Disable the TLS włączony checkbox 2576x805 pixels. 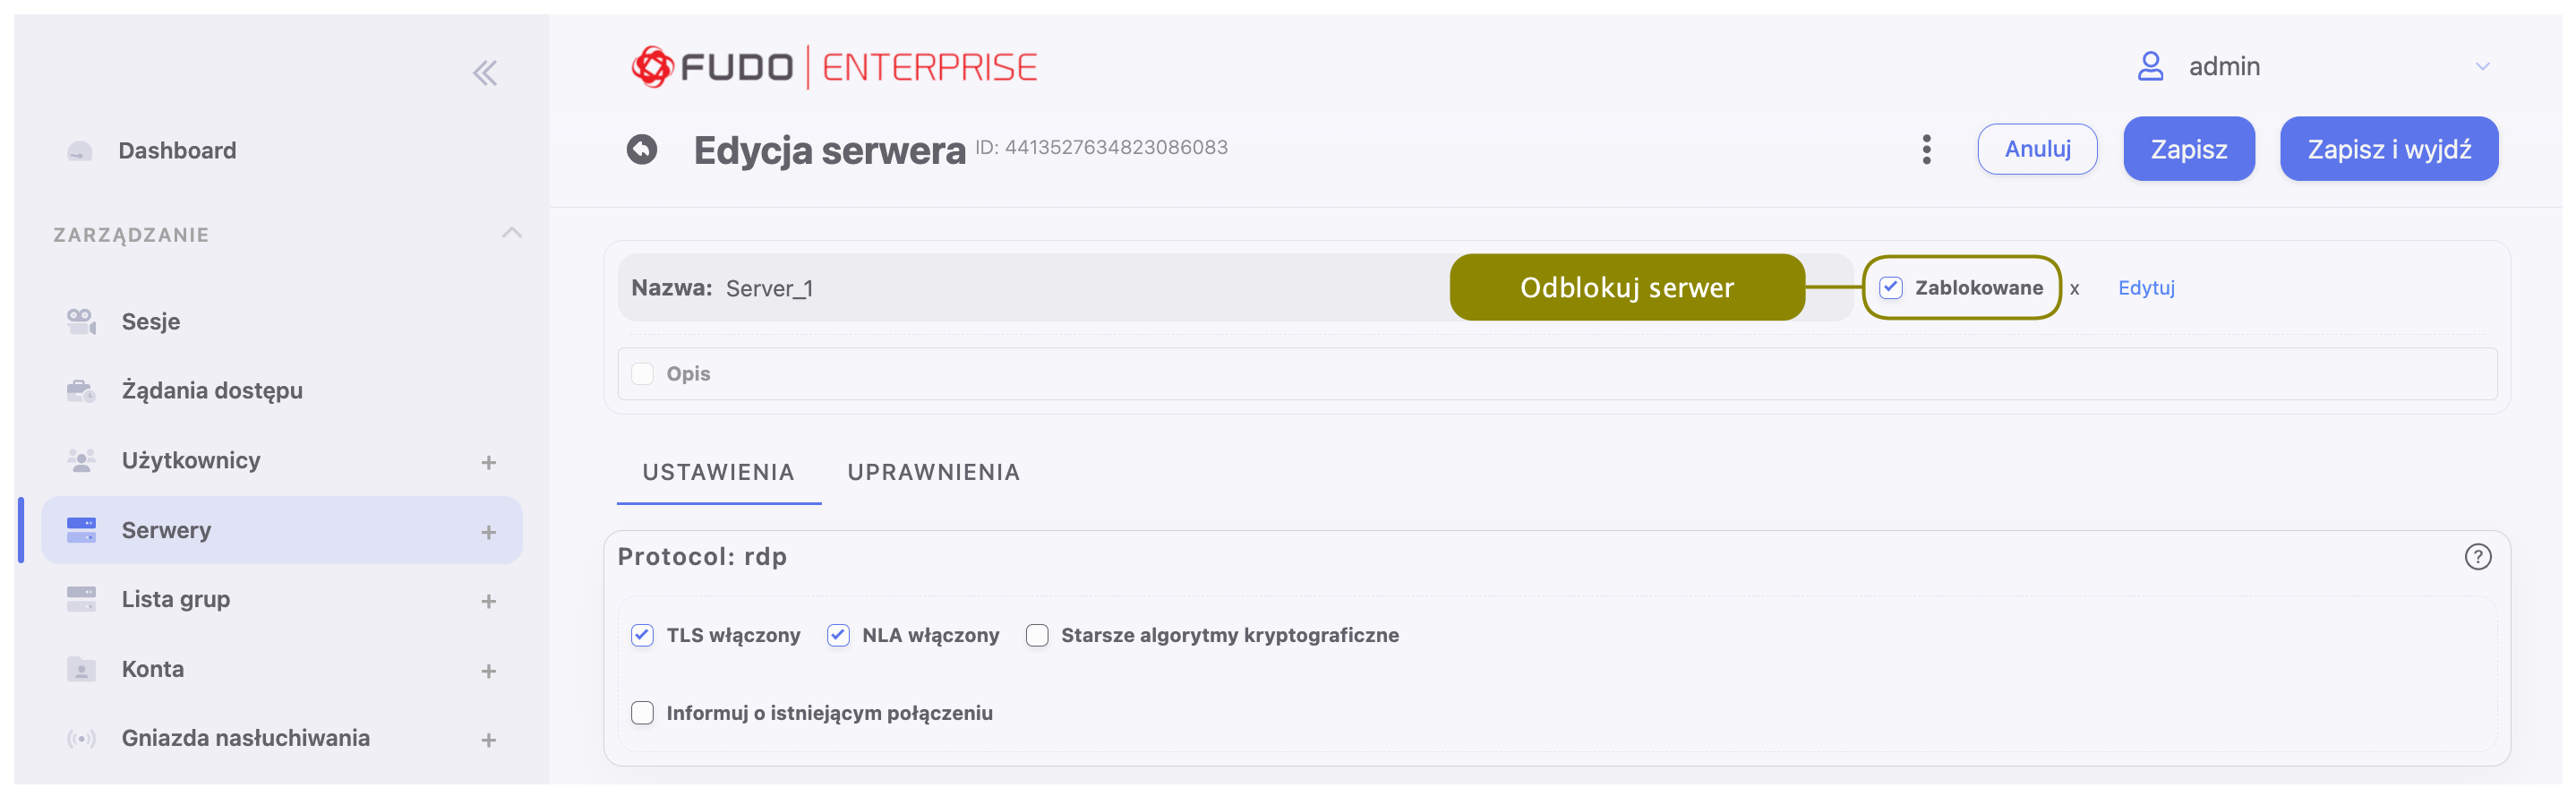tap(642, 635)
